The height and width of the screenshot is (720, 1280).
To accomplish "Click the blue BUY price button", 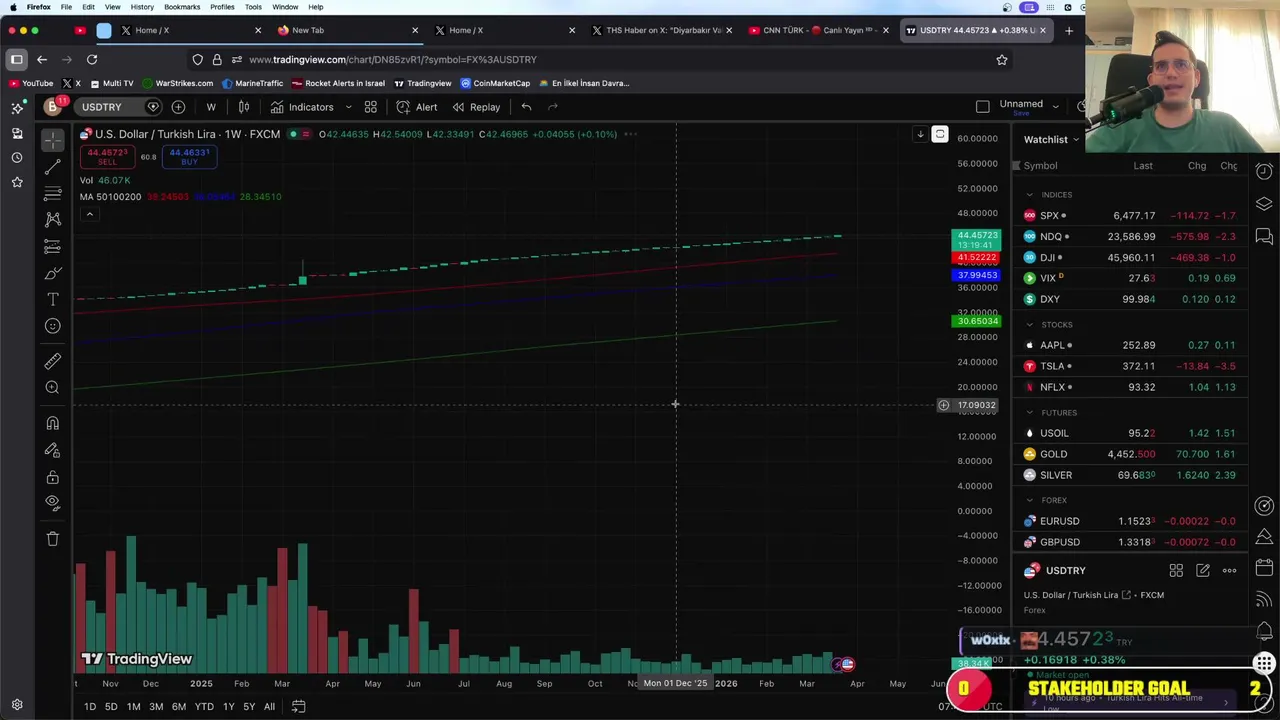I will (x=189, y=157).
